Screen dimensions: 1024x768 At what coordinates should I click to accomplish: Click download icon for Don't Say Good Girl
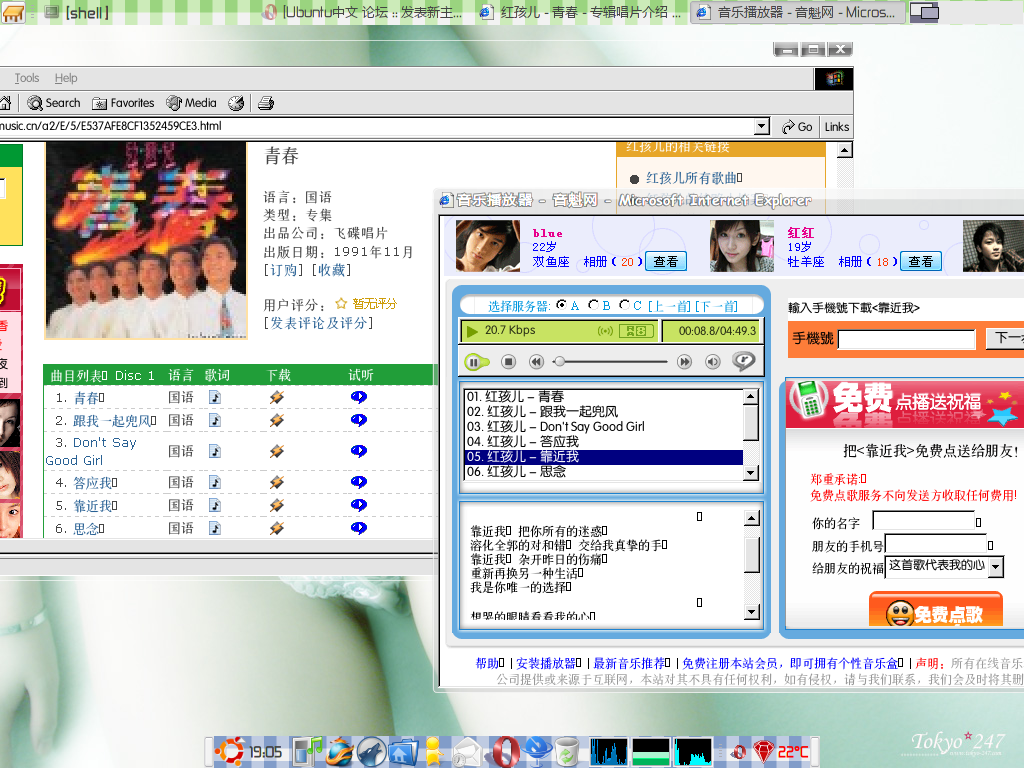coord(276,451)
